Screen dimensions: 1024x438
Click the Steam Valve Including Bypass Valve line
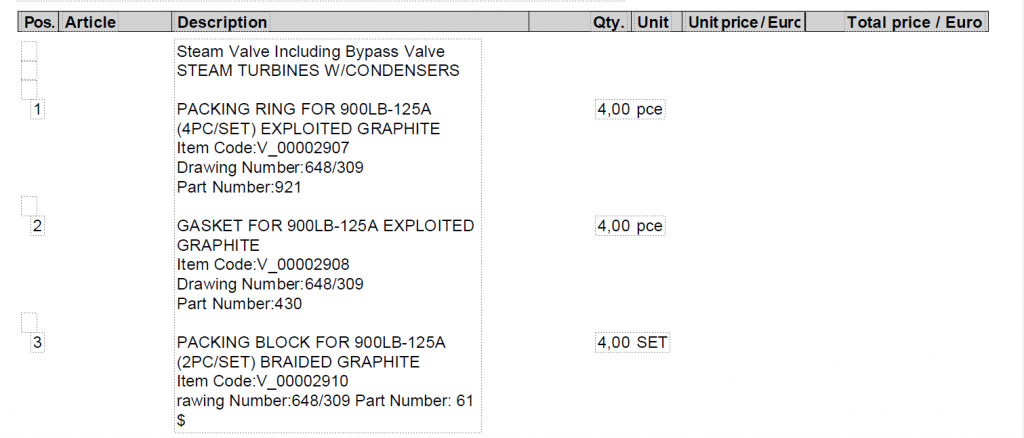[x=310, y=51]
